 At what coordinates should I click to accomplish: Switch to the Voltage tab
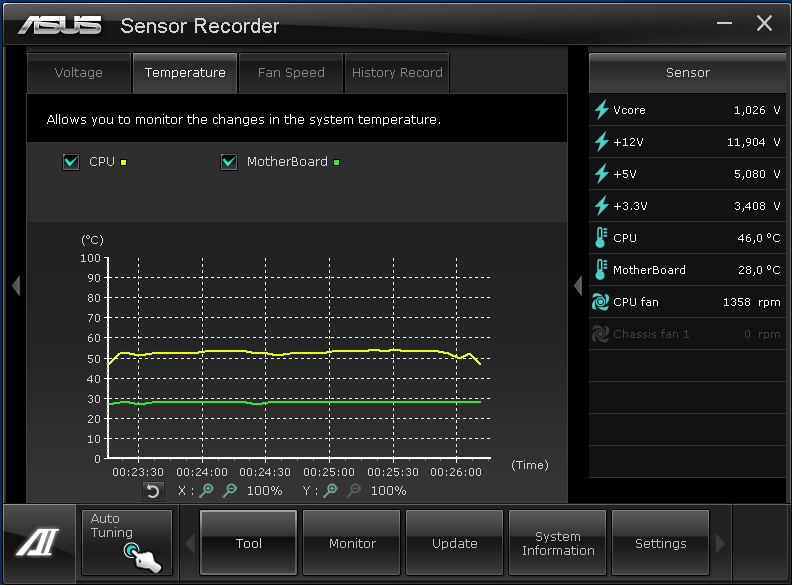click(79, 73)
